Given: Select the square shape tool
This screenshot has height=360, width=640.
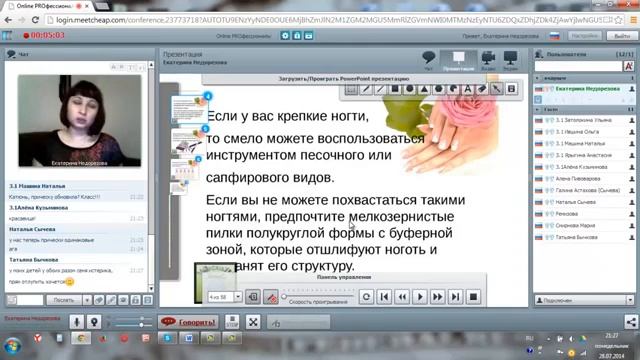Looking at the screenshot, I should pos(395,89).
